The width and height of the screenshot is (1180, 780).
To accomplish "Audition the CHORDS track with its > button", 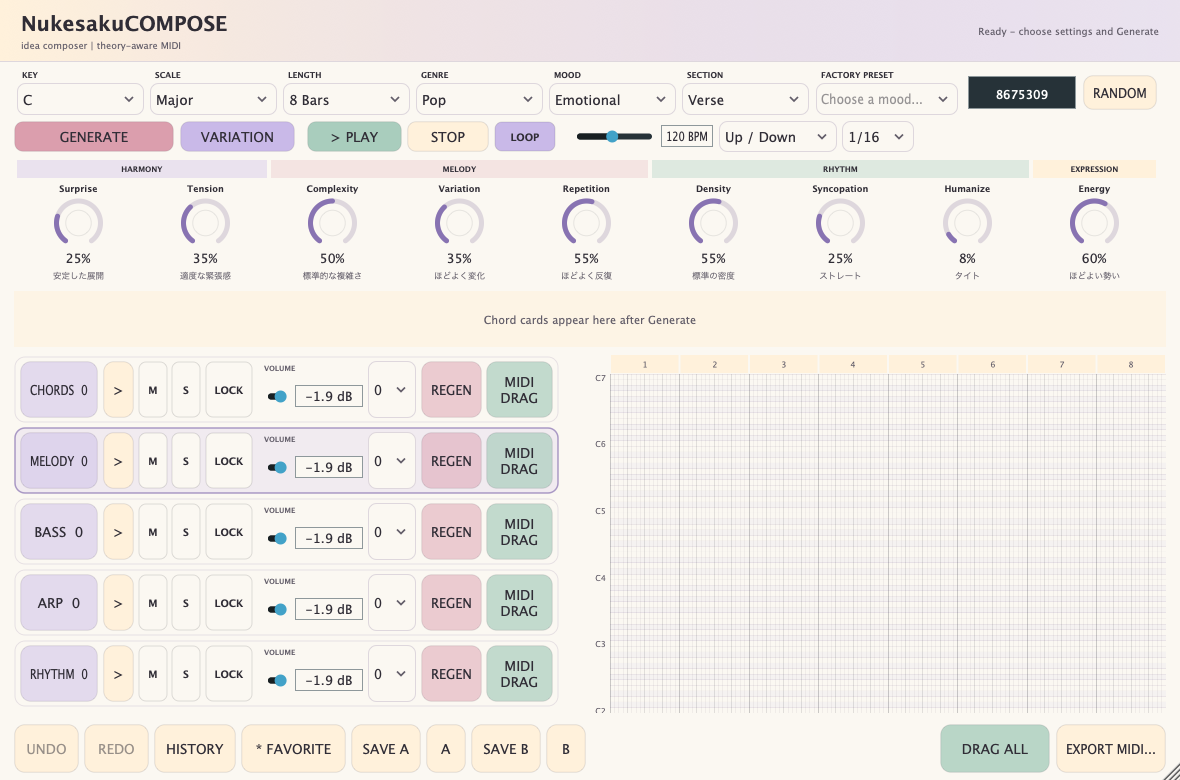I will (x=118, y=390).
